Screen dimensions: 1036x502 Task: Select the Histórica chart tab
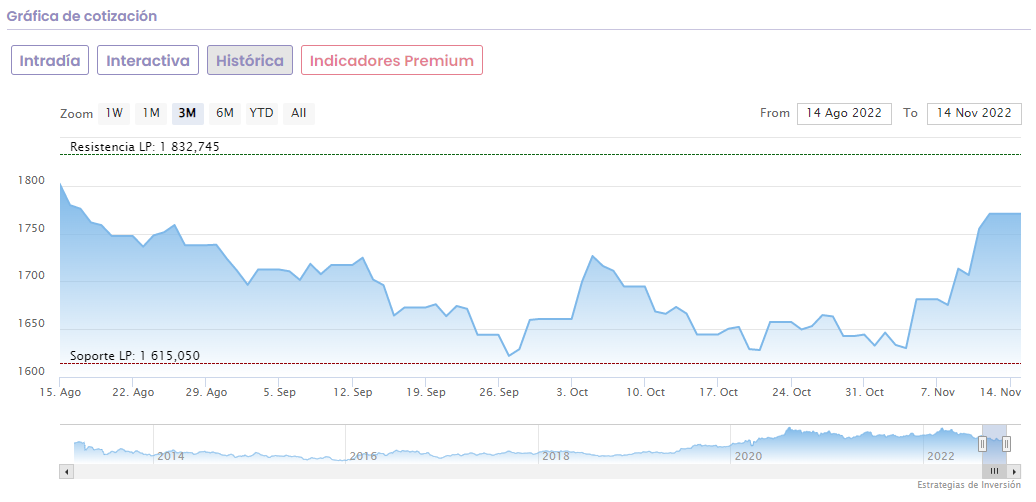[250, 60]
